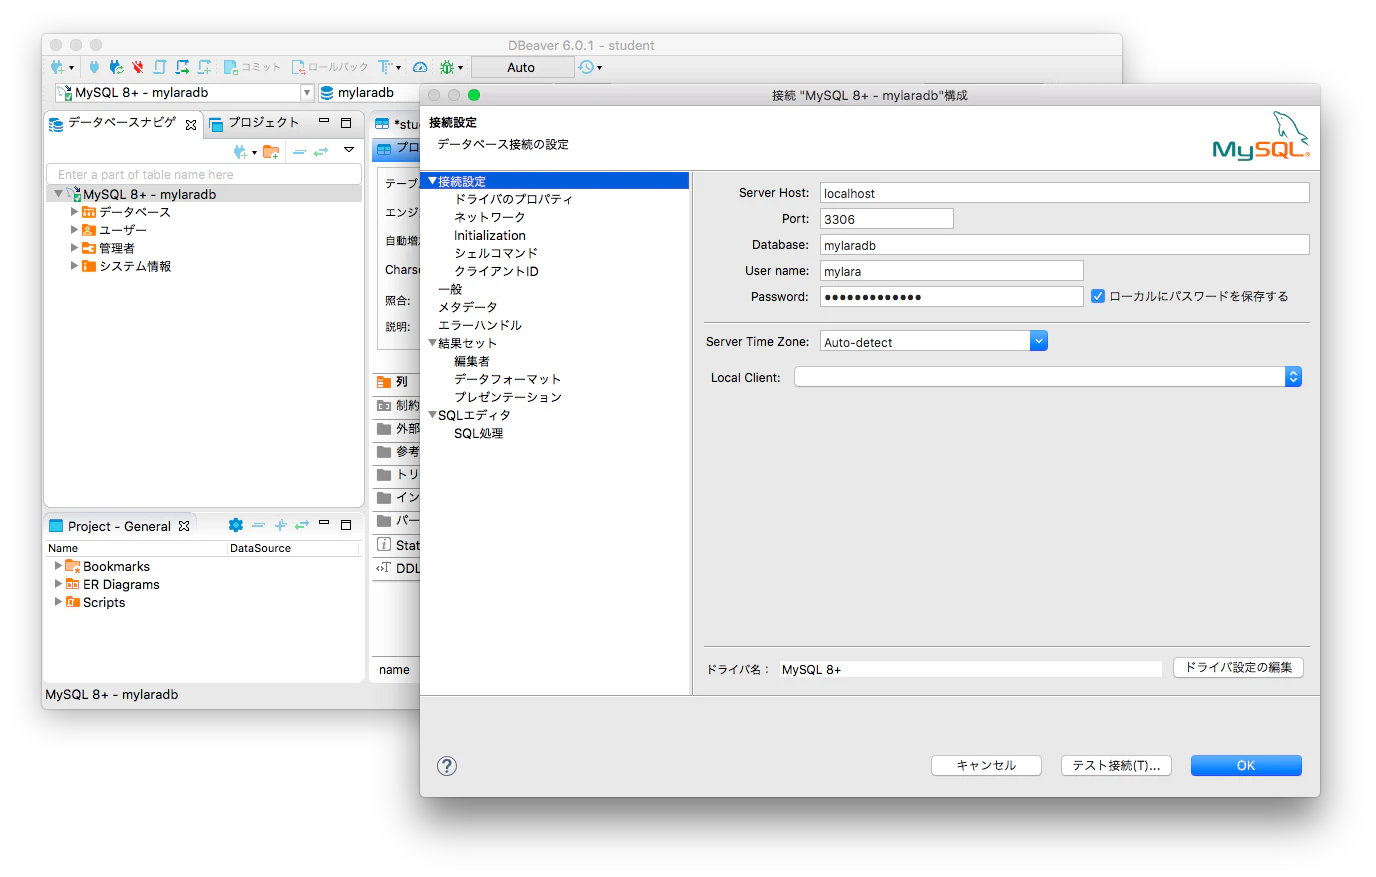The height and width of the screenshot is (877, 1376).
Task: Click the Auto commit mode button in toolbar
Action: pyautogui.click(x=522, y=67)
